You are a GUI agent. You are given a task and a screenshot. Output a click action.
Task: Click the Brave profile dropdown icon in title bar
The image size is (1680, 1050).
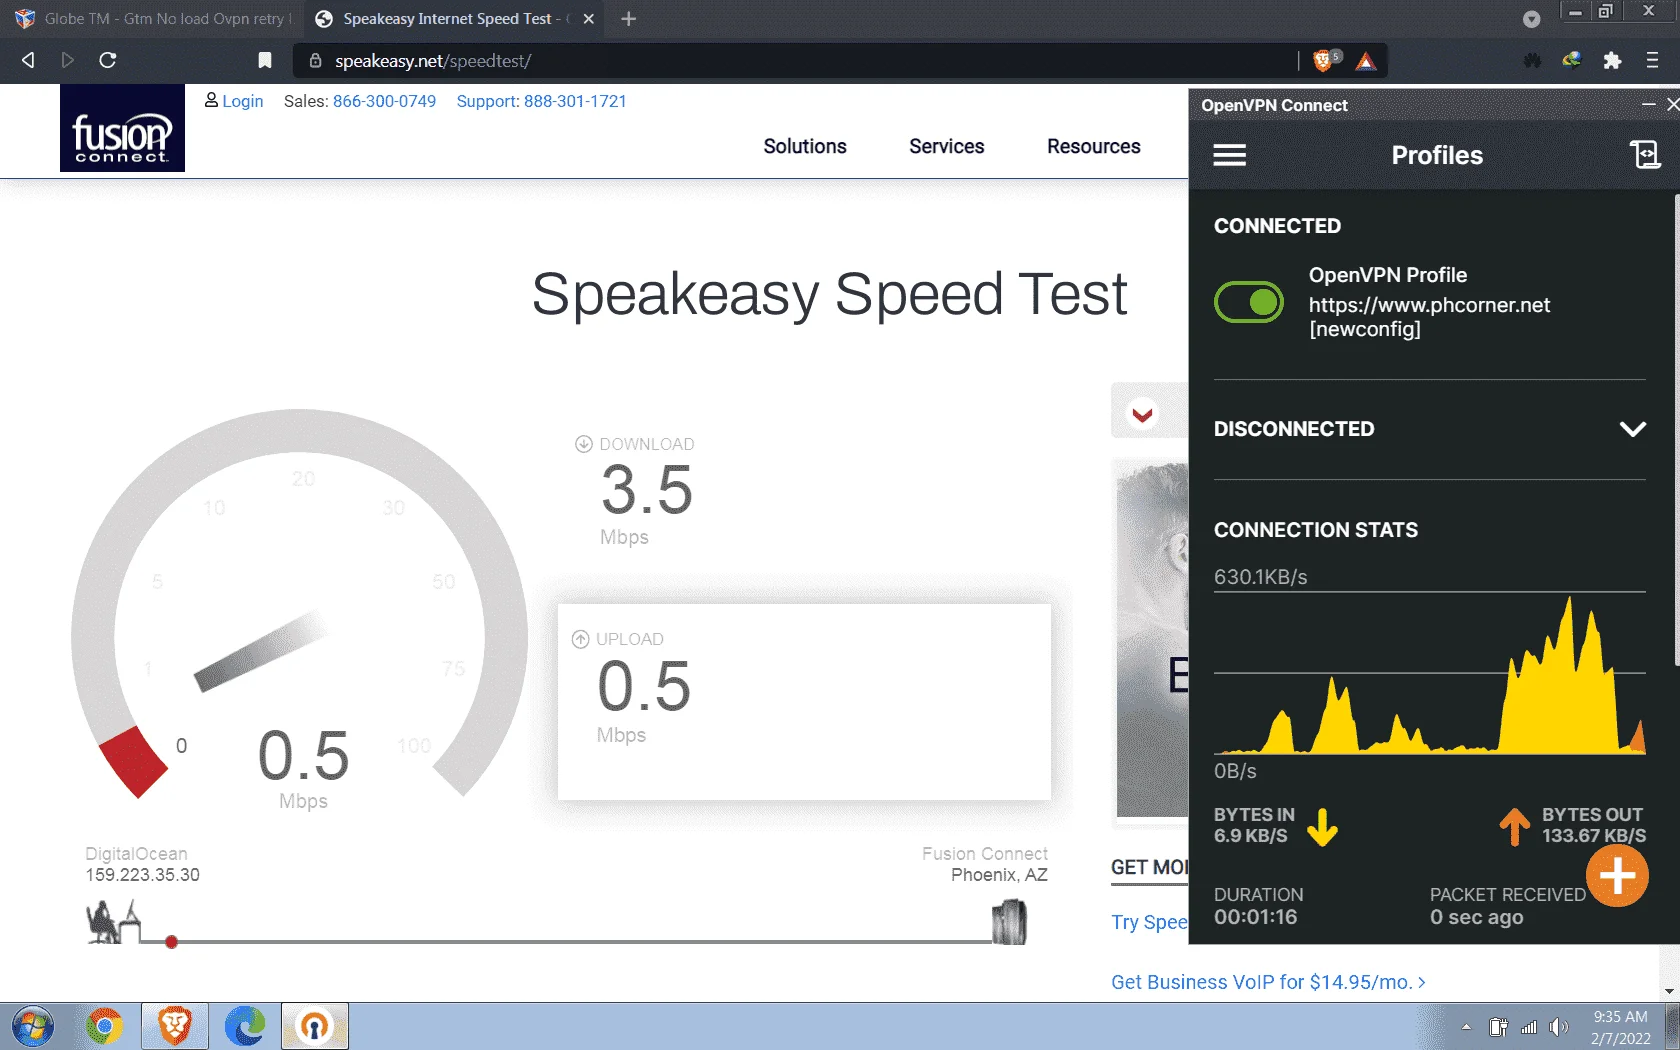[1531, 19]
